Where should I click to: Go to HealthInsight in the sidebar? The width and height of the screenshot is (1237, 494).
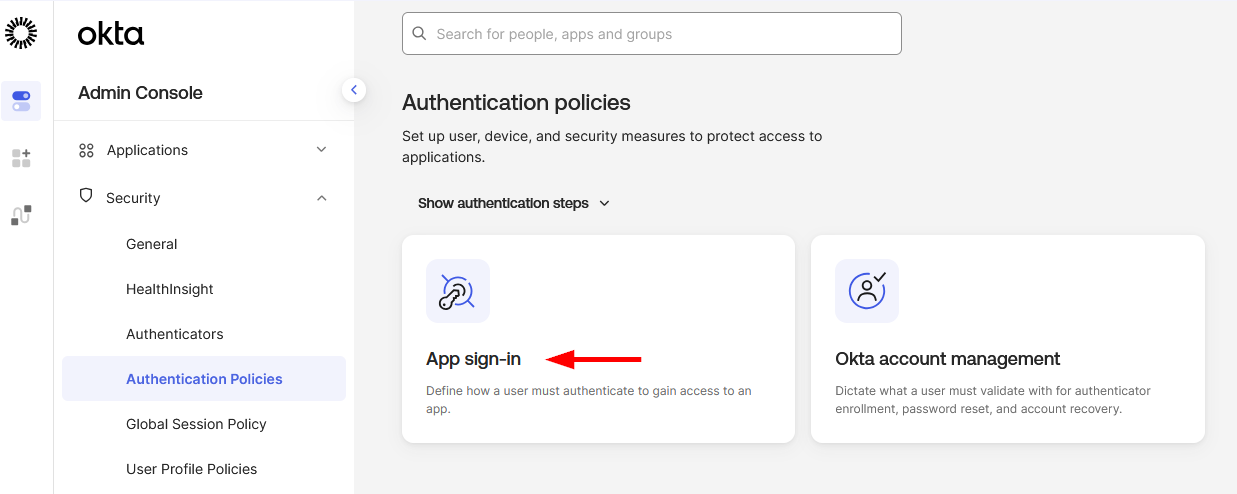pos(169,289)
